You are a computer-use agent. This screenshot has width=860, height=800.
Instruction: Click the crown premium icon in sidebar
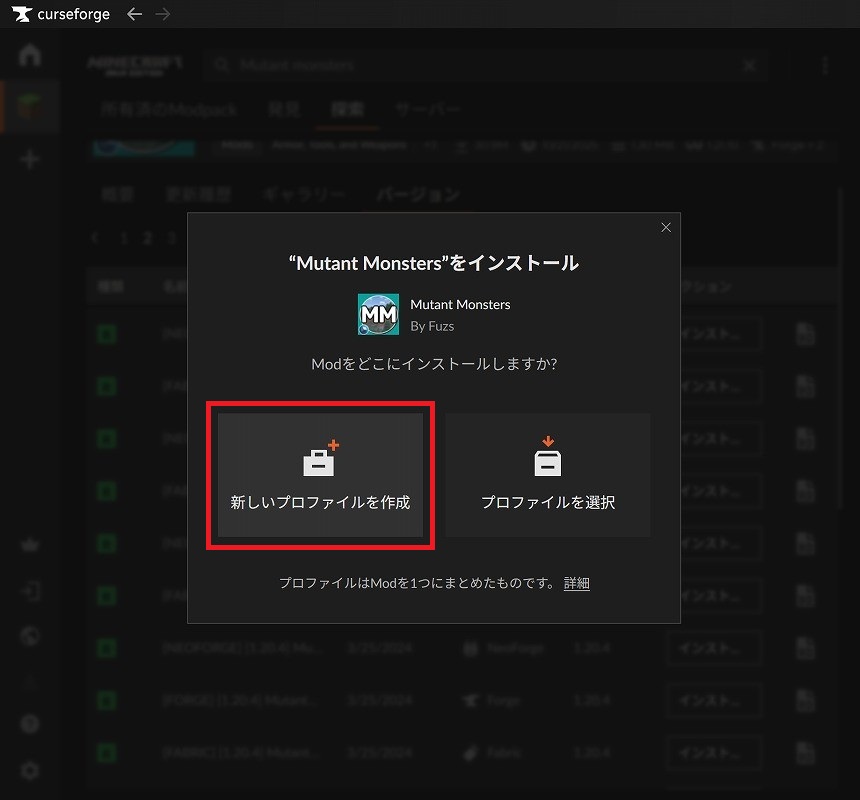30,545
